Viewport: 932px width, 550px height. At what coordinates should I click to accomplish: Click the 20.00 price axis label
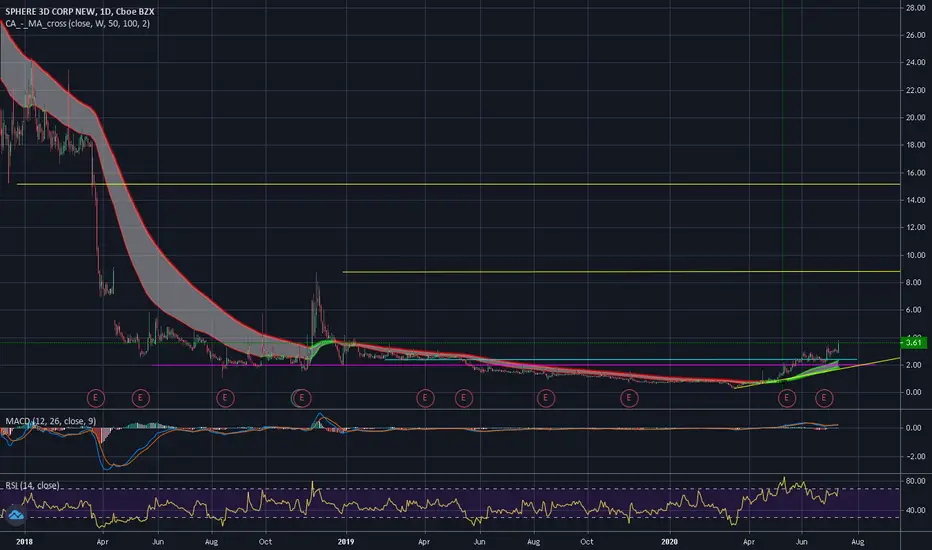(x=915, y=117)
